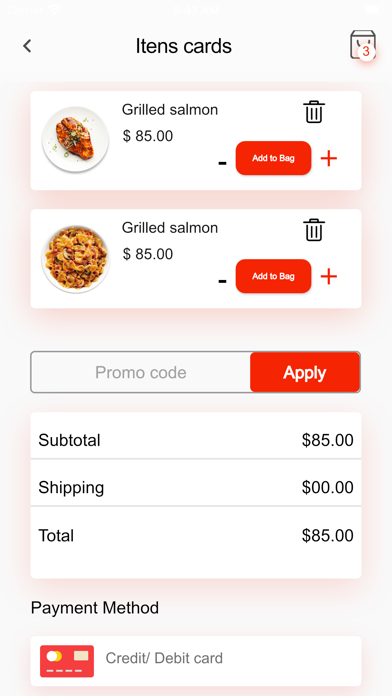Viewport: 392px width, 696px height.
Task: Open the grilled salmon dish thumbnail
Action: pos(75,139)
